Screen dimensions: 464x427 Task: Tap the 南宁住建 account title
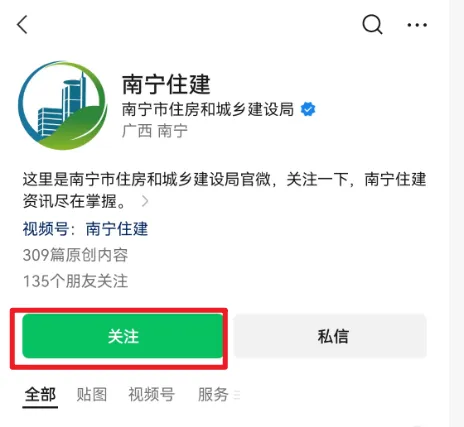(166, 85)
